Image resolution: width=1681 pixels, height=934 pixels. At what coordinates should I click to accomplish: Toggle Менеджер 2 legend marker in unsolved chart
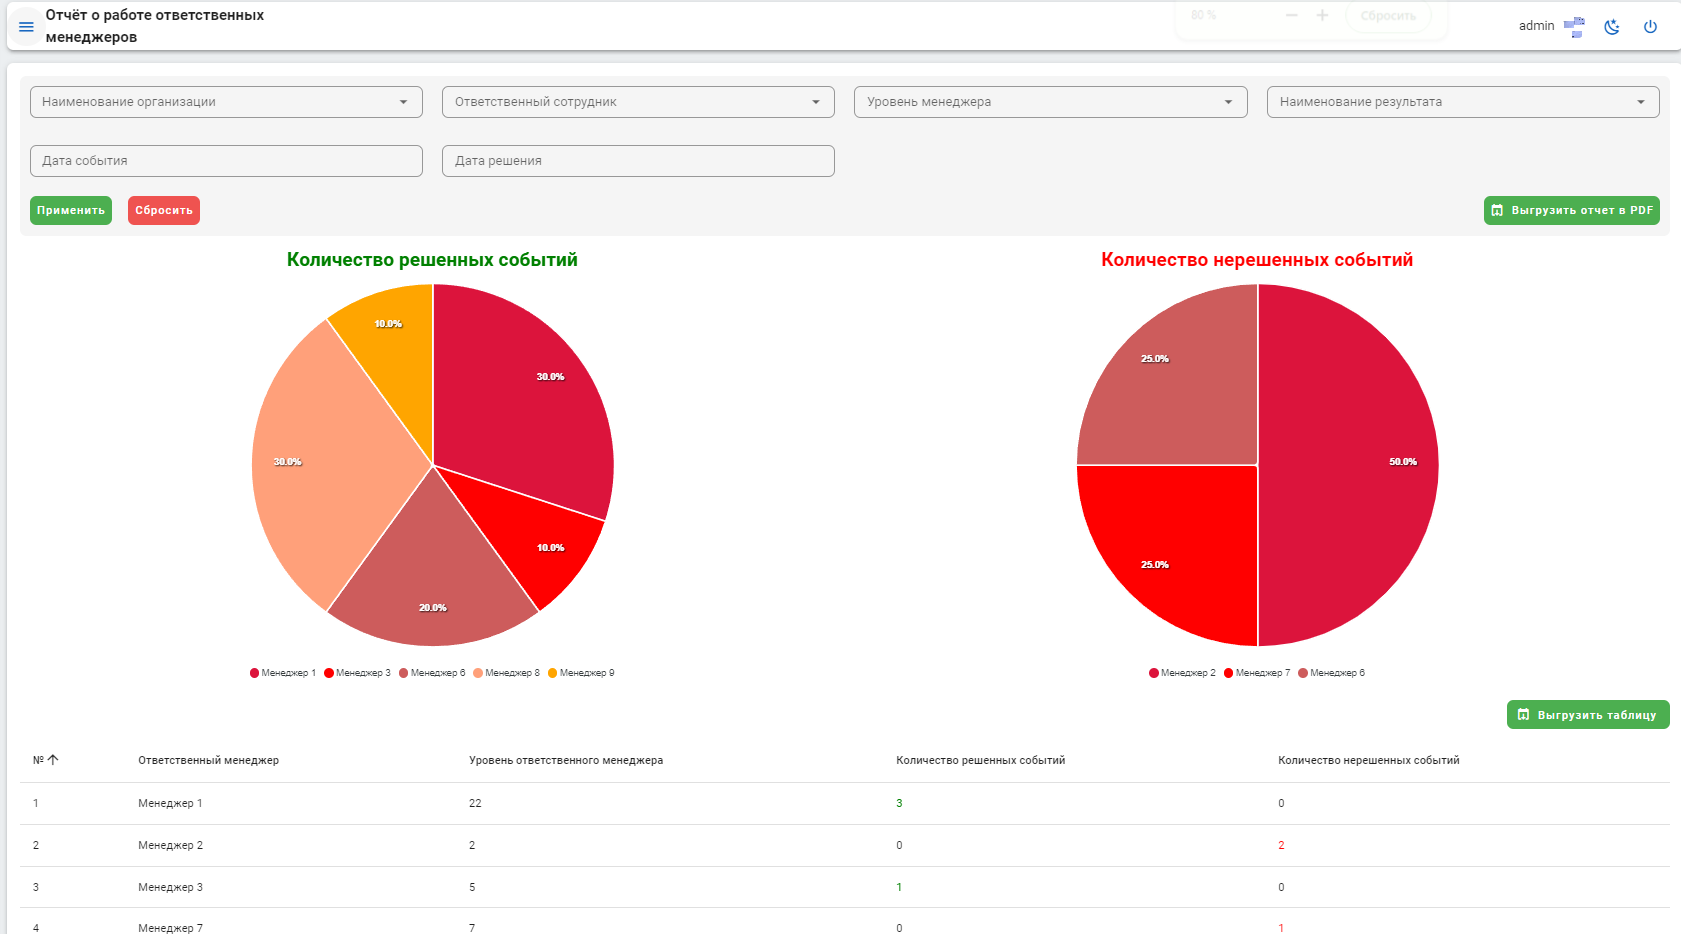coord(1154,673)
